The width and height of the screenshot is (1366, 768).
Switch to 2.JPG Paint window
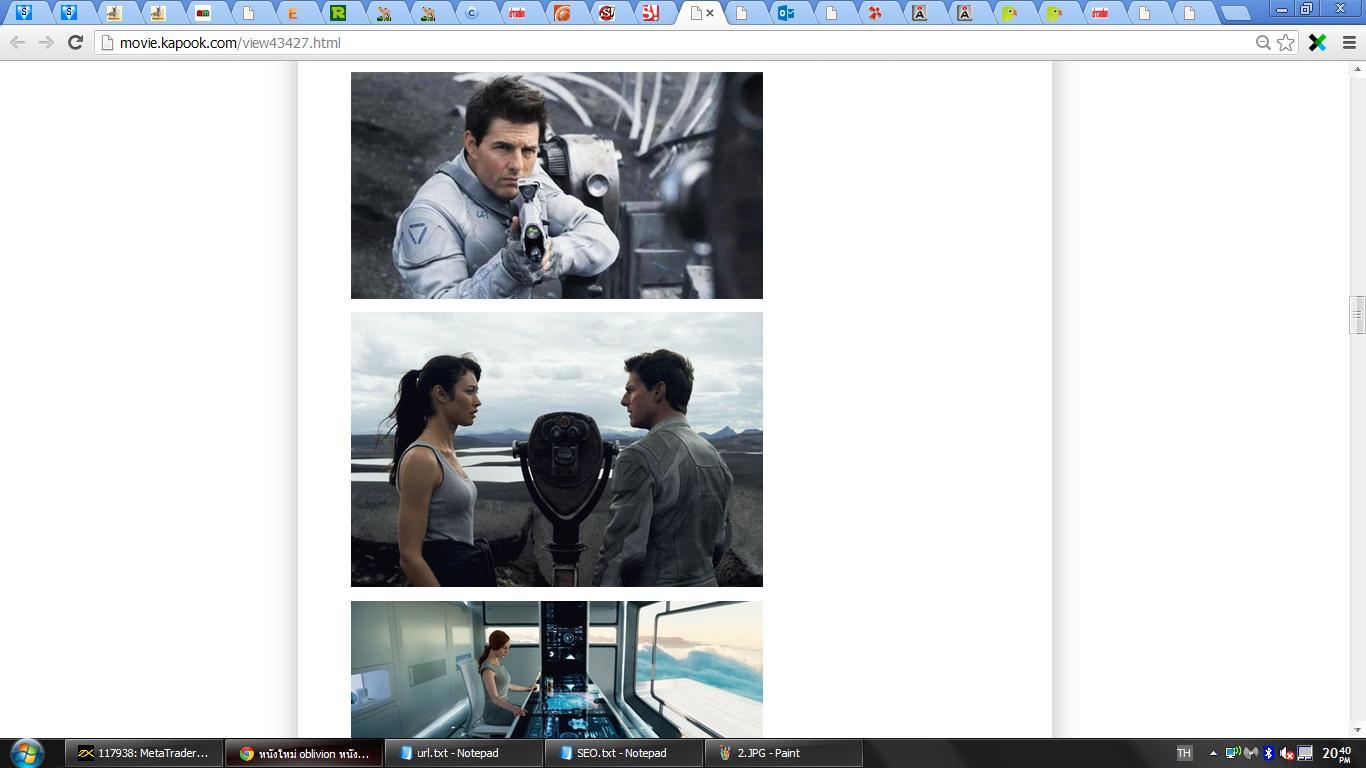click(783, 753)
